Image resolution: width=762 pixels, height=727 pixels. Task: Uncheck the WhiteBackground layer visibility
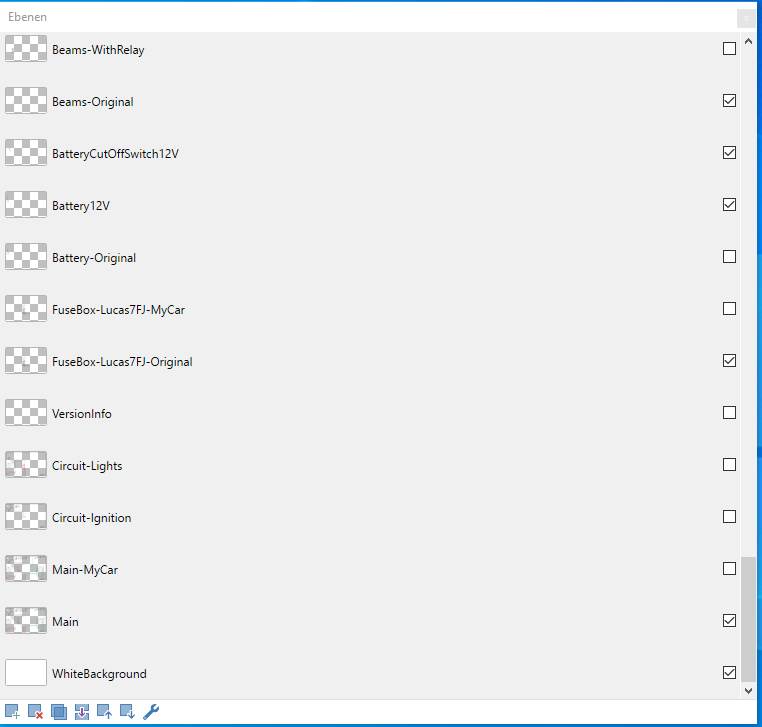point(729,673)
